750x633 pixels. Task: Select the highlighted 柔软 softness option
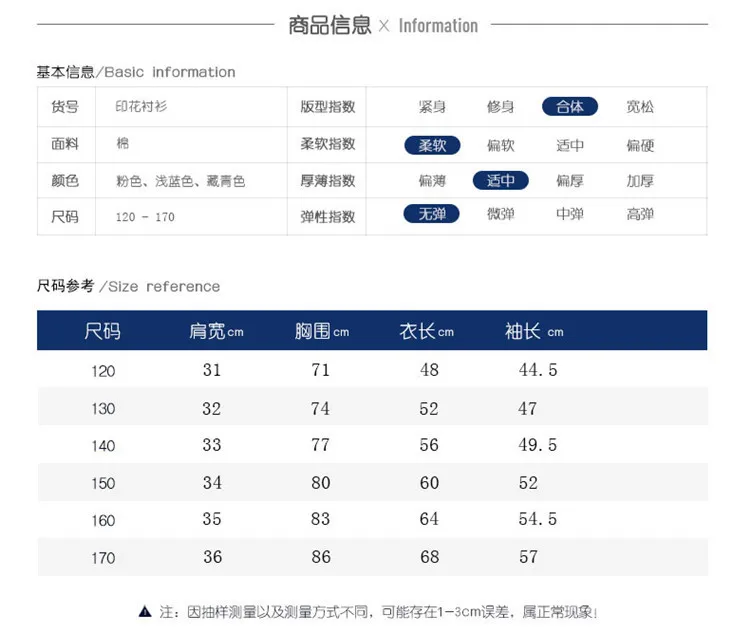click(x=432, y=145)
